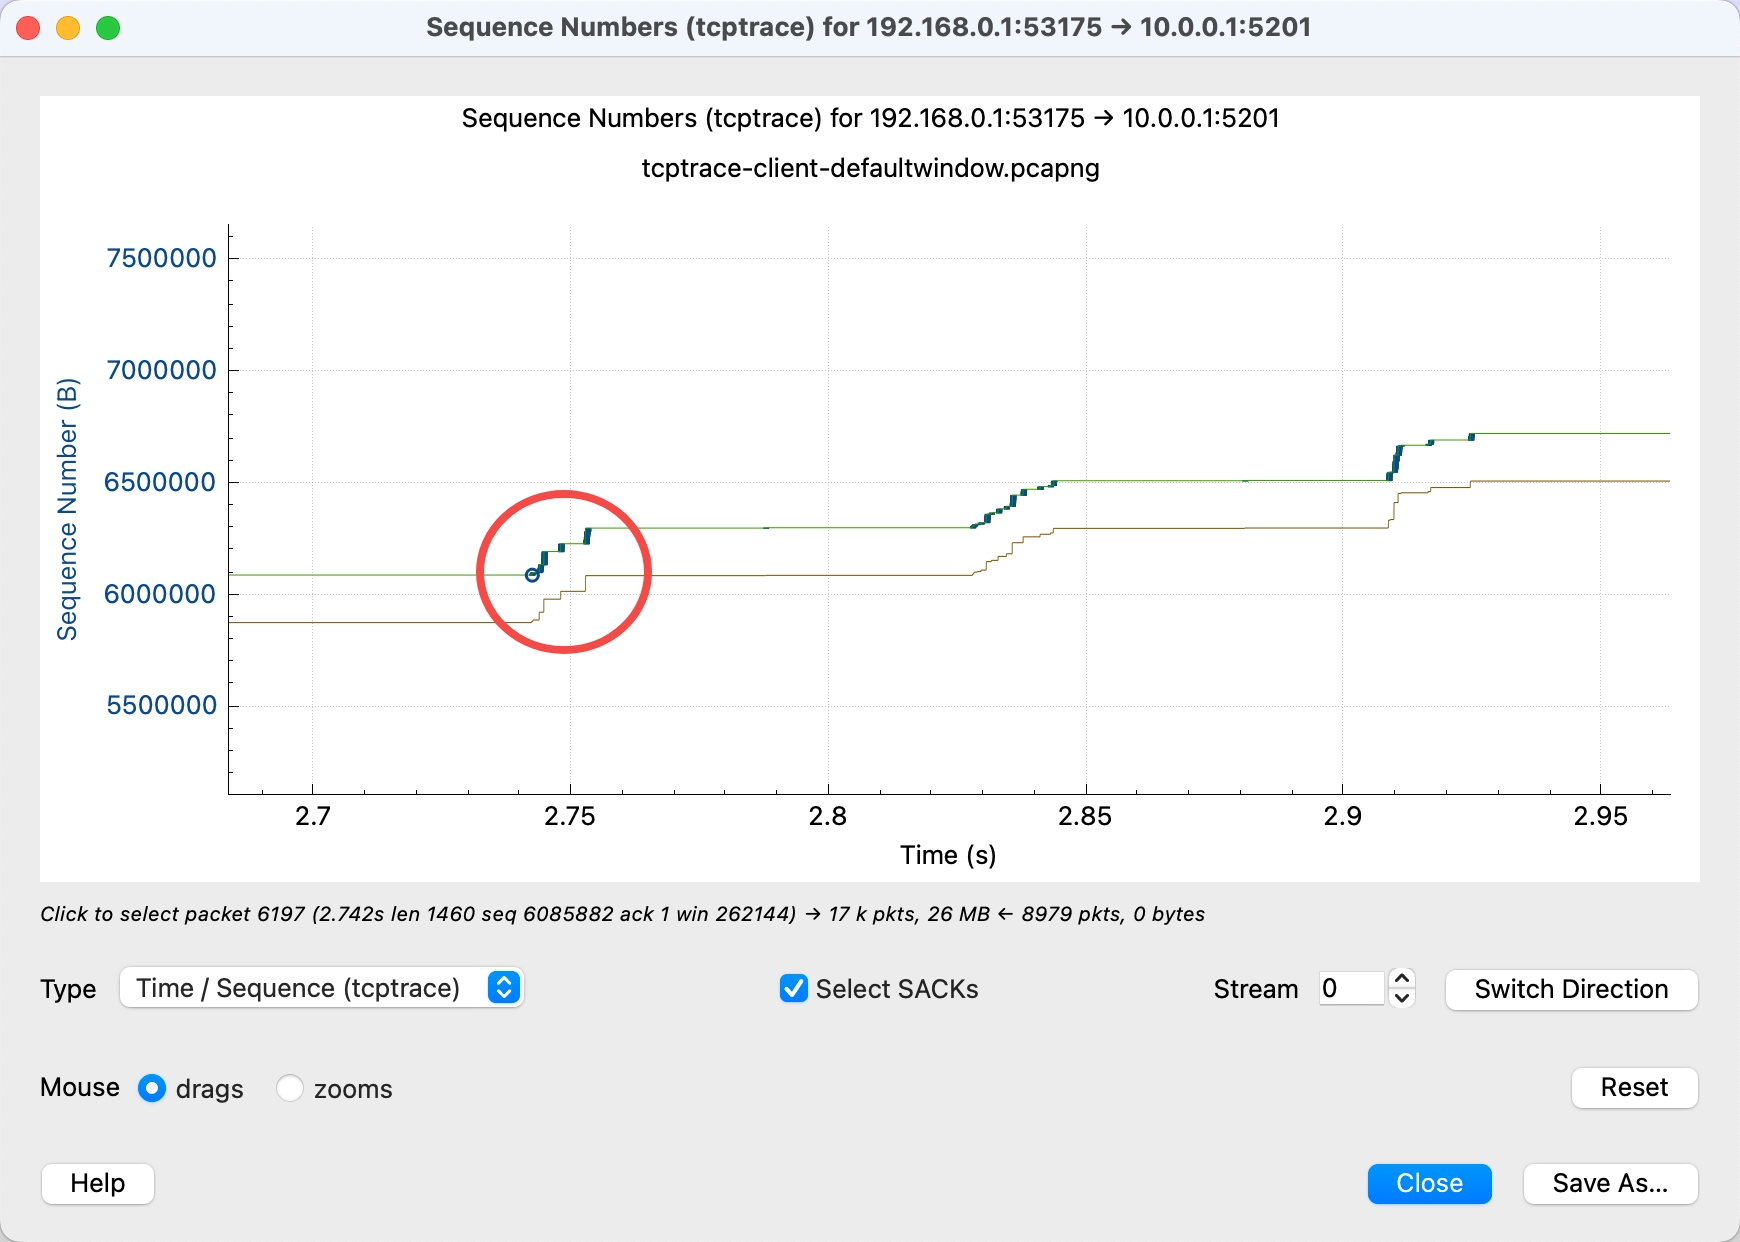Screen dimensions: 1740x1242
Task: Click the Reset button
Action: tap(1634, 1087)
